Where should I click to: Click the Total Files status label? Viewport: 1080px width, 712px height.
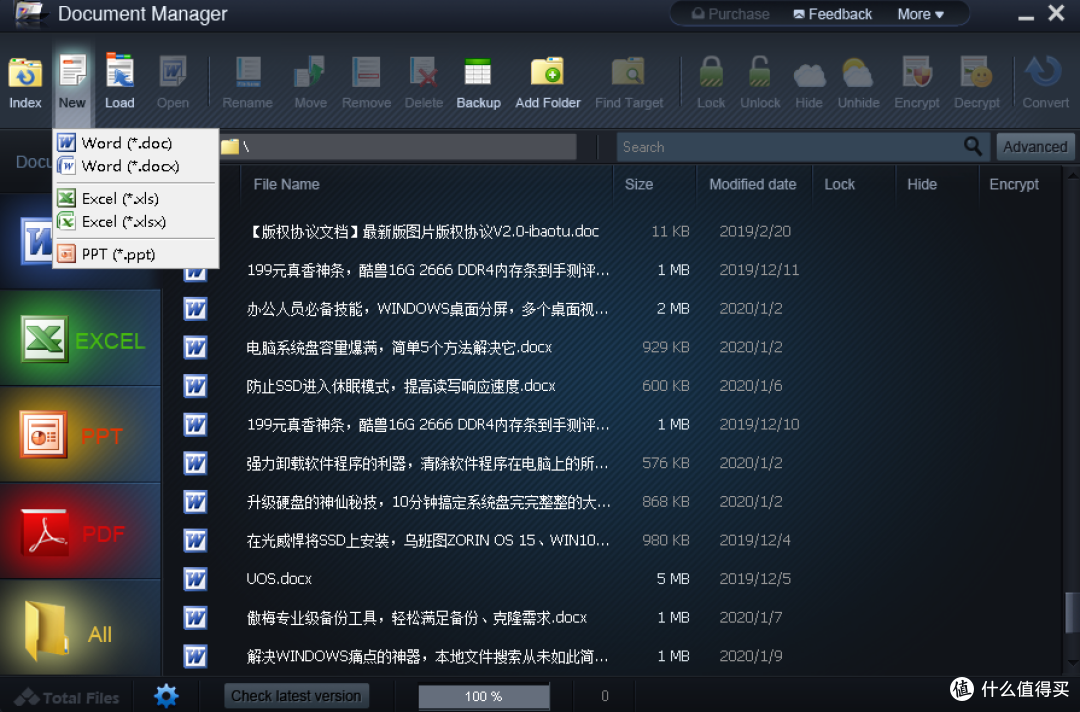click(67, 698)
